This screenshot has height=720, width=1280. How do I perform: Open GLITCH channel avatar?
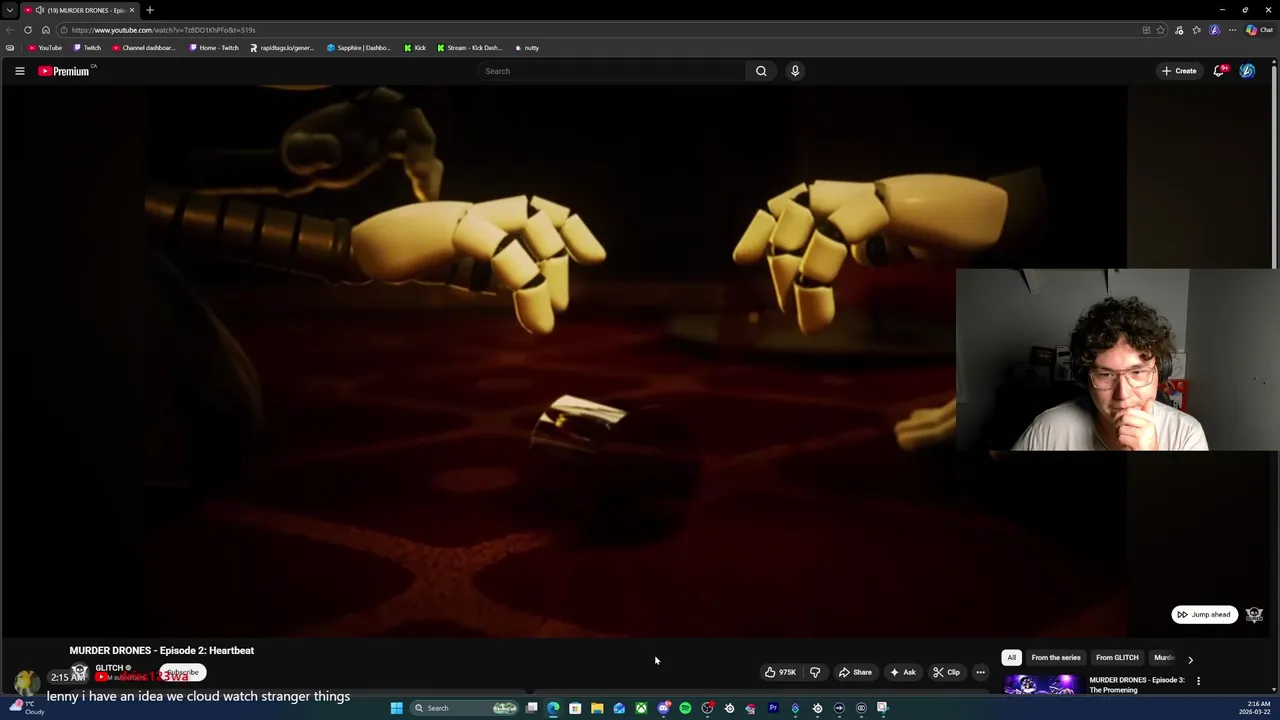[x=79, y=672]
